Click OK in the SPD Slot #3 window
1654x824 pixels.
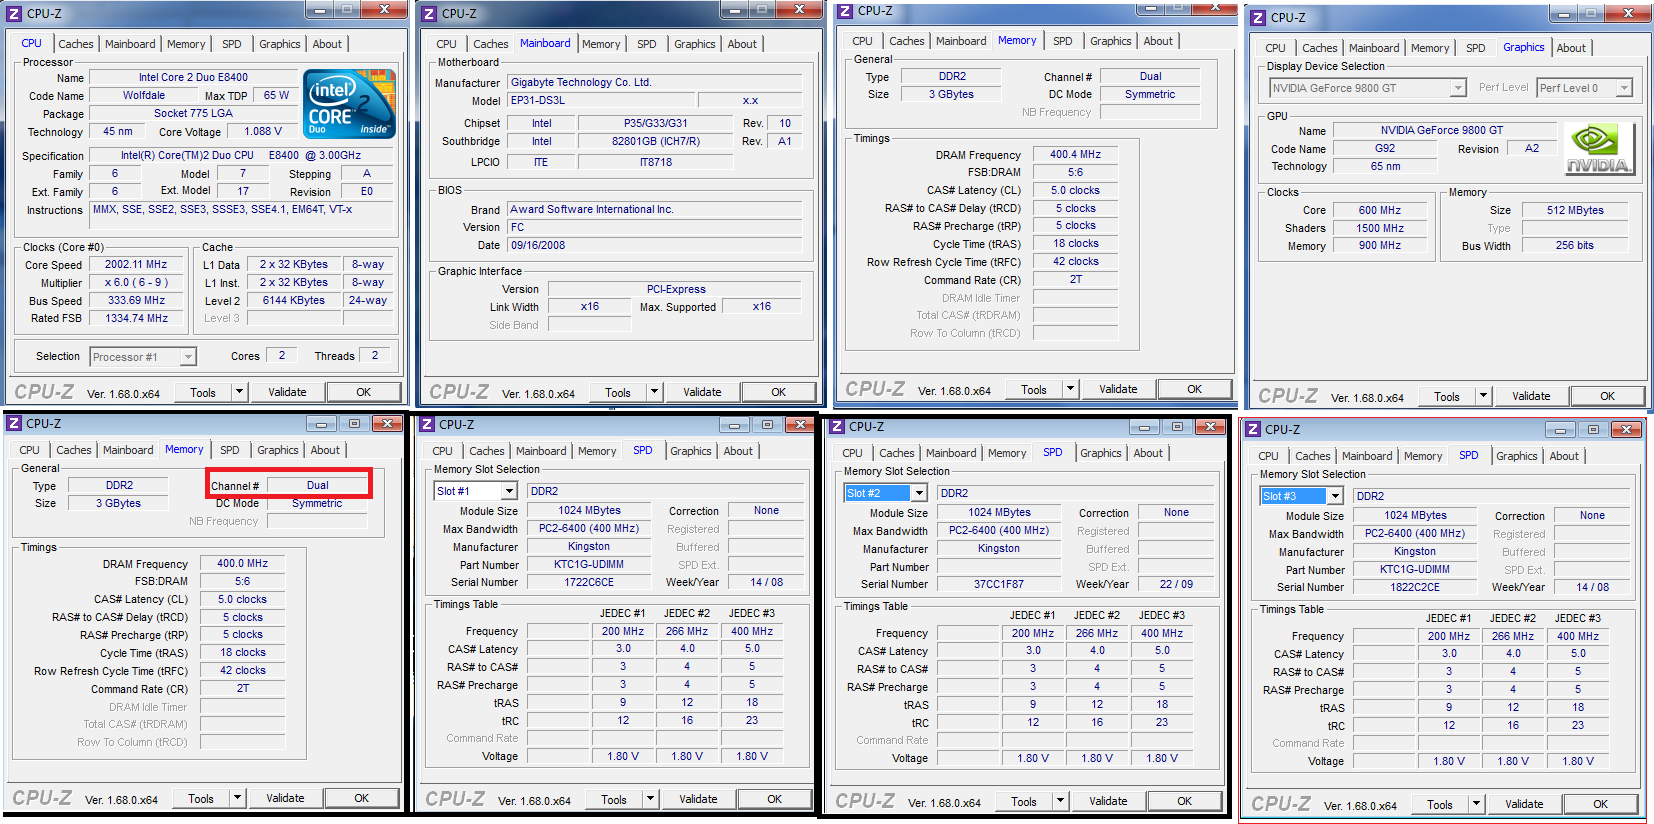pos(1601,804)
